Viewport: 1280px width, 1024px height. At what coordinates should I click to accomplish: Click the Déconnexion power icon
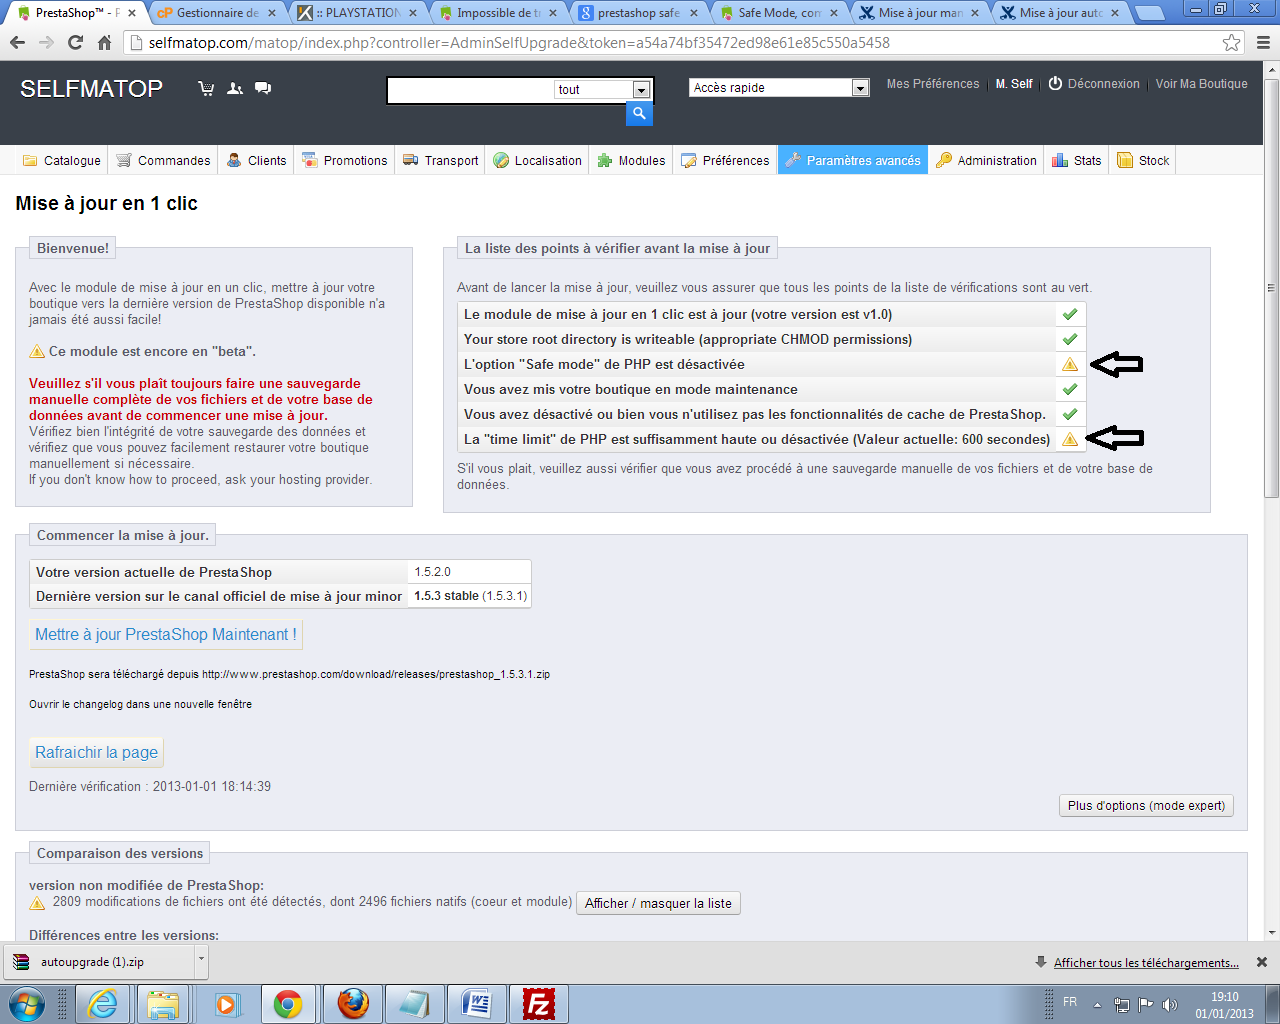[x=1055, y=84]
